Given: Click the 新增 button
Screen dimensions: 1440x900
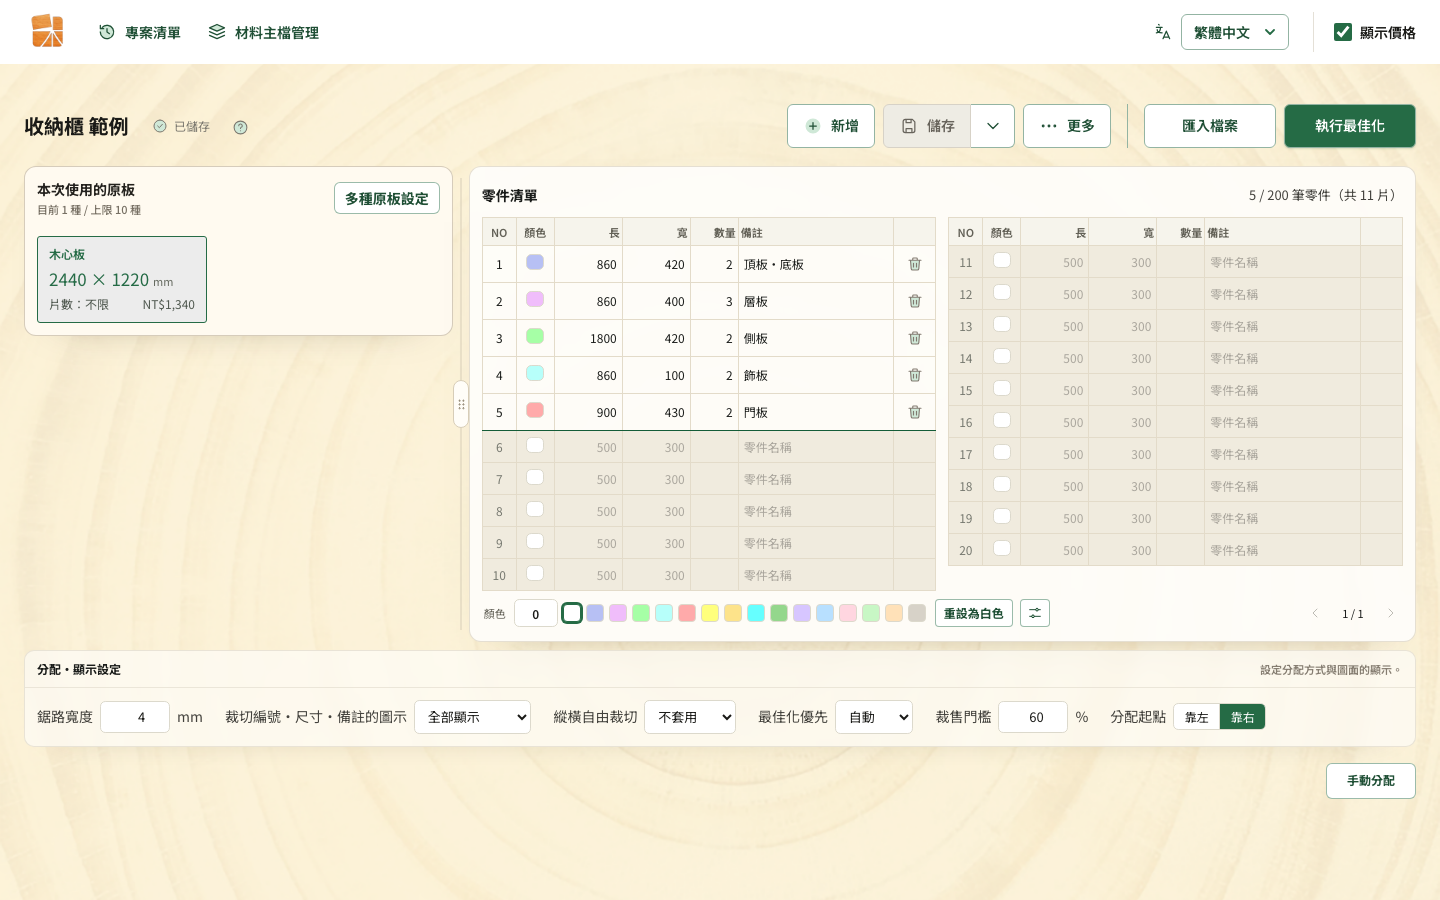Looking at the screenshot, I should pyautogui.click(x=831, y=126).
